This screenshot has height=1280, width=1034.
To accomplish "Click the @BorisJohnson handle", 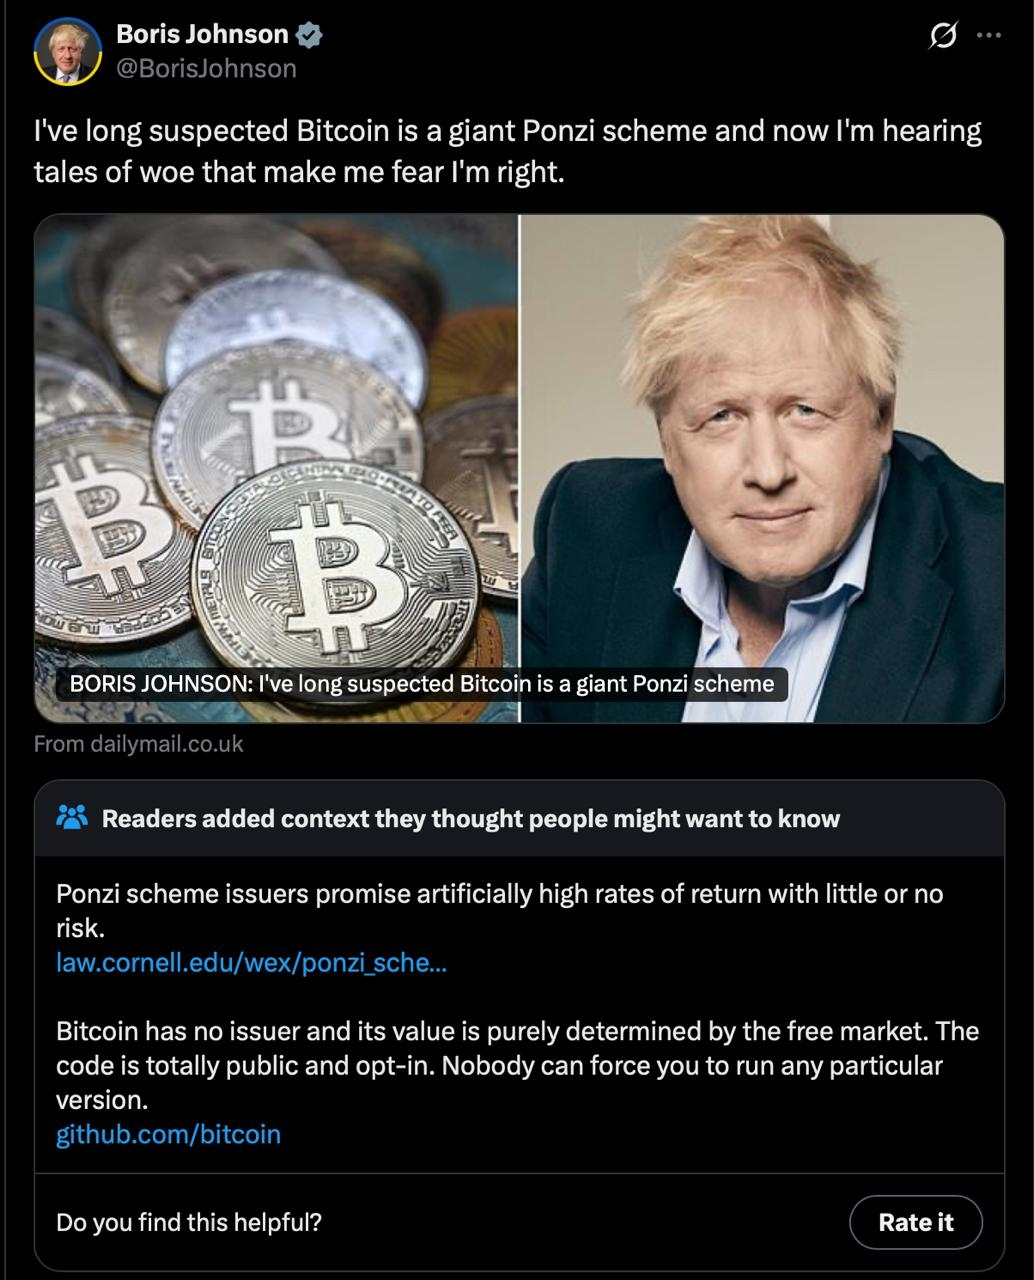I will pyautogui.click(x=206, y=68).
